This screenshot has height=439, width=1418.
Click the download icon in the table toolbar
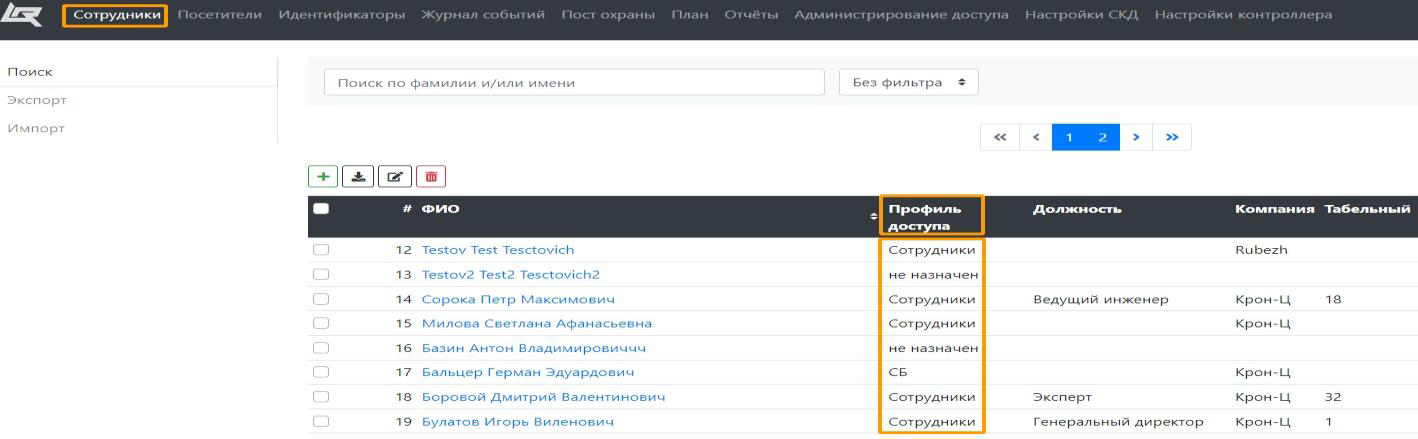coord(355,177)
